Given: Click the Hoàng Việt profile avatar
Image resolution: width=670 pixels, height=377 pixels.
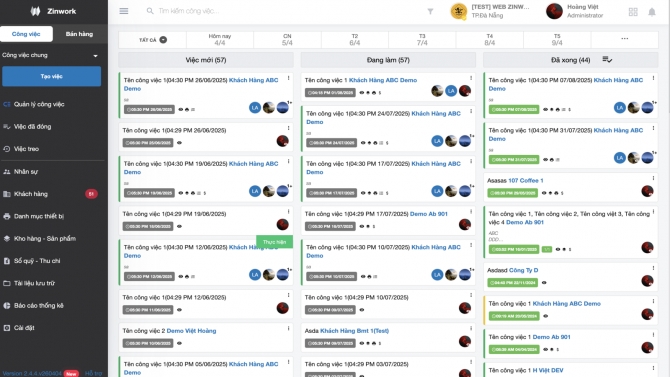Looking at the screenshot, I should pyautogui.click(x=554, y=11).
